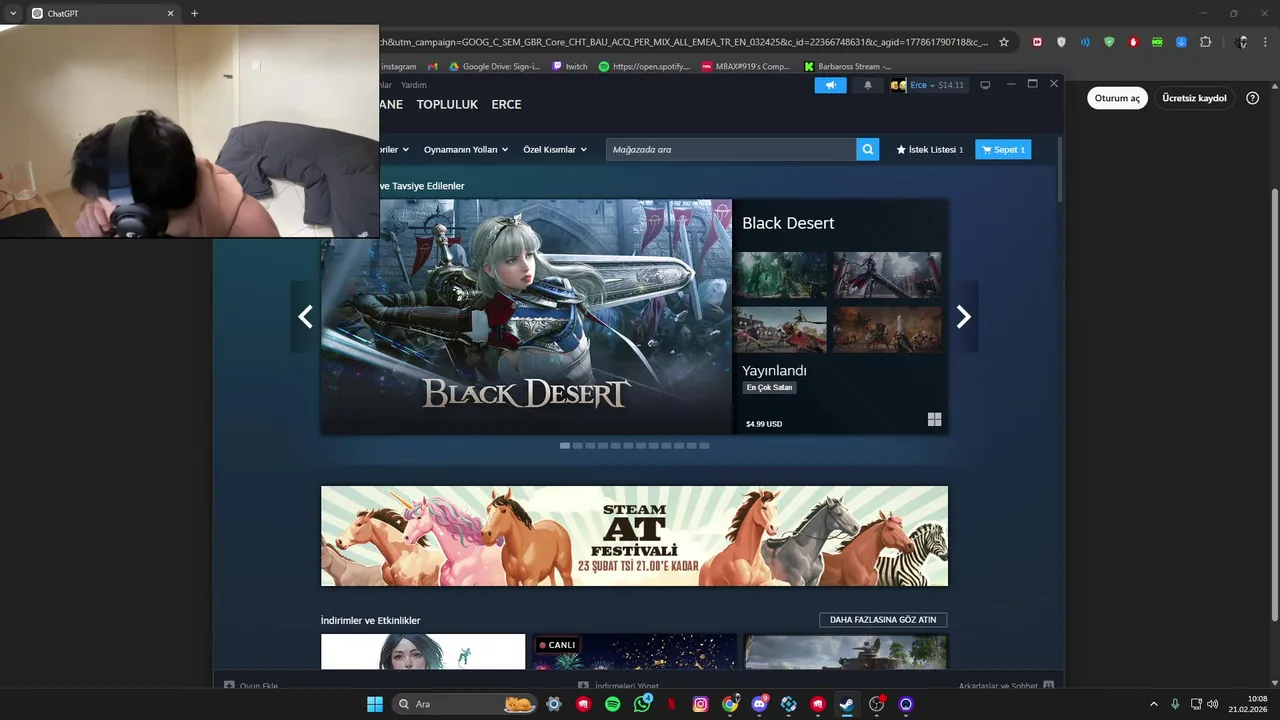Click into the Mağazada ara search field
The image size is (1280, 720).
[x=731, y=149]
